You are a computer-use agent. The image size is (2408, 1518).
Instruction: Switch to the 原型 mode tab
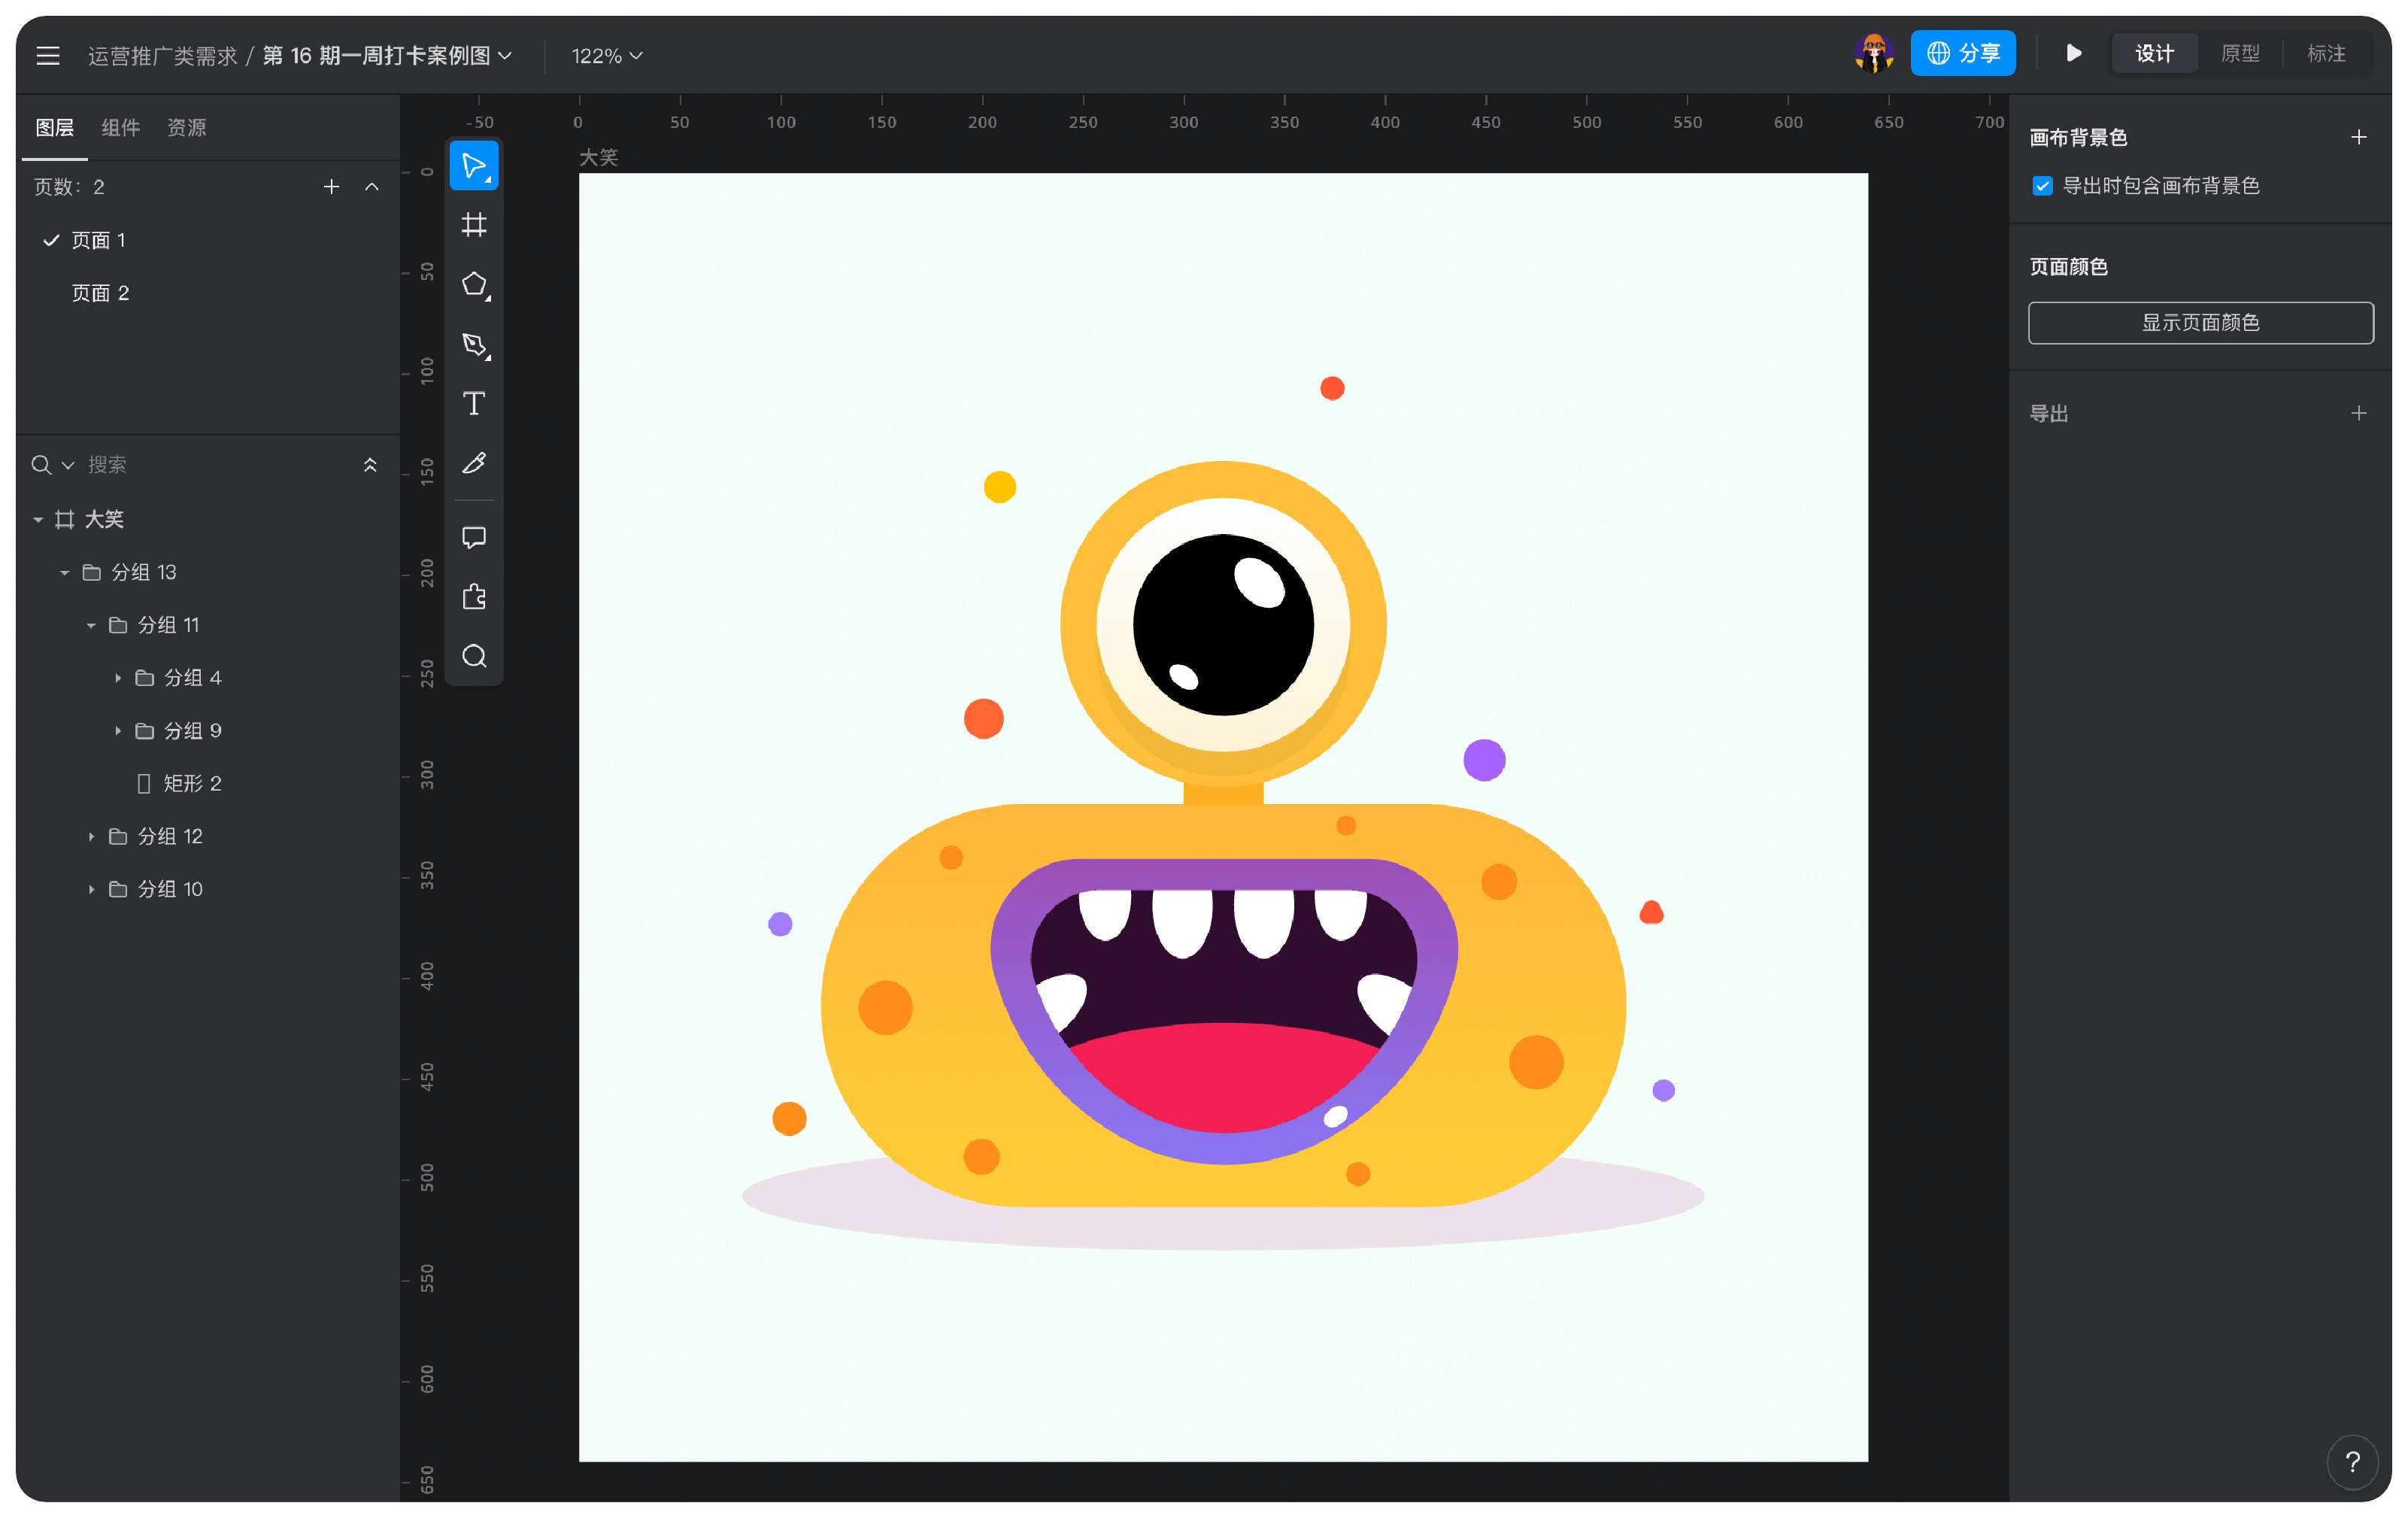(x=2240, y=54)
